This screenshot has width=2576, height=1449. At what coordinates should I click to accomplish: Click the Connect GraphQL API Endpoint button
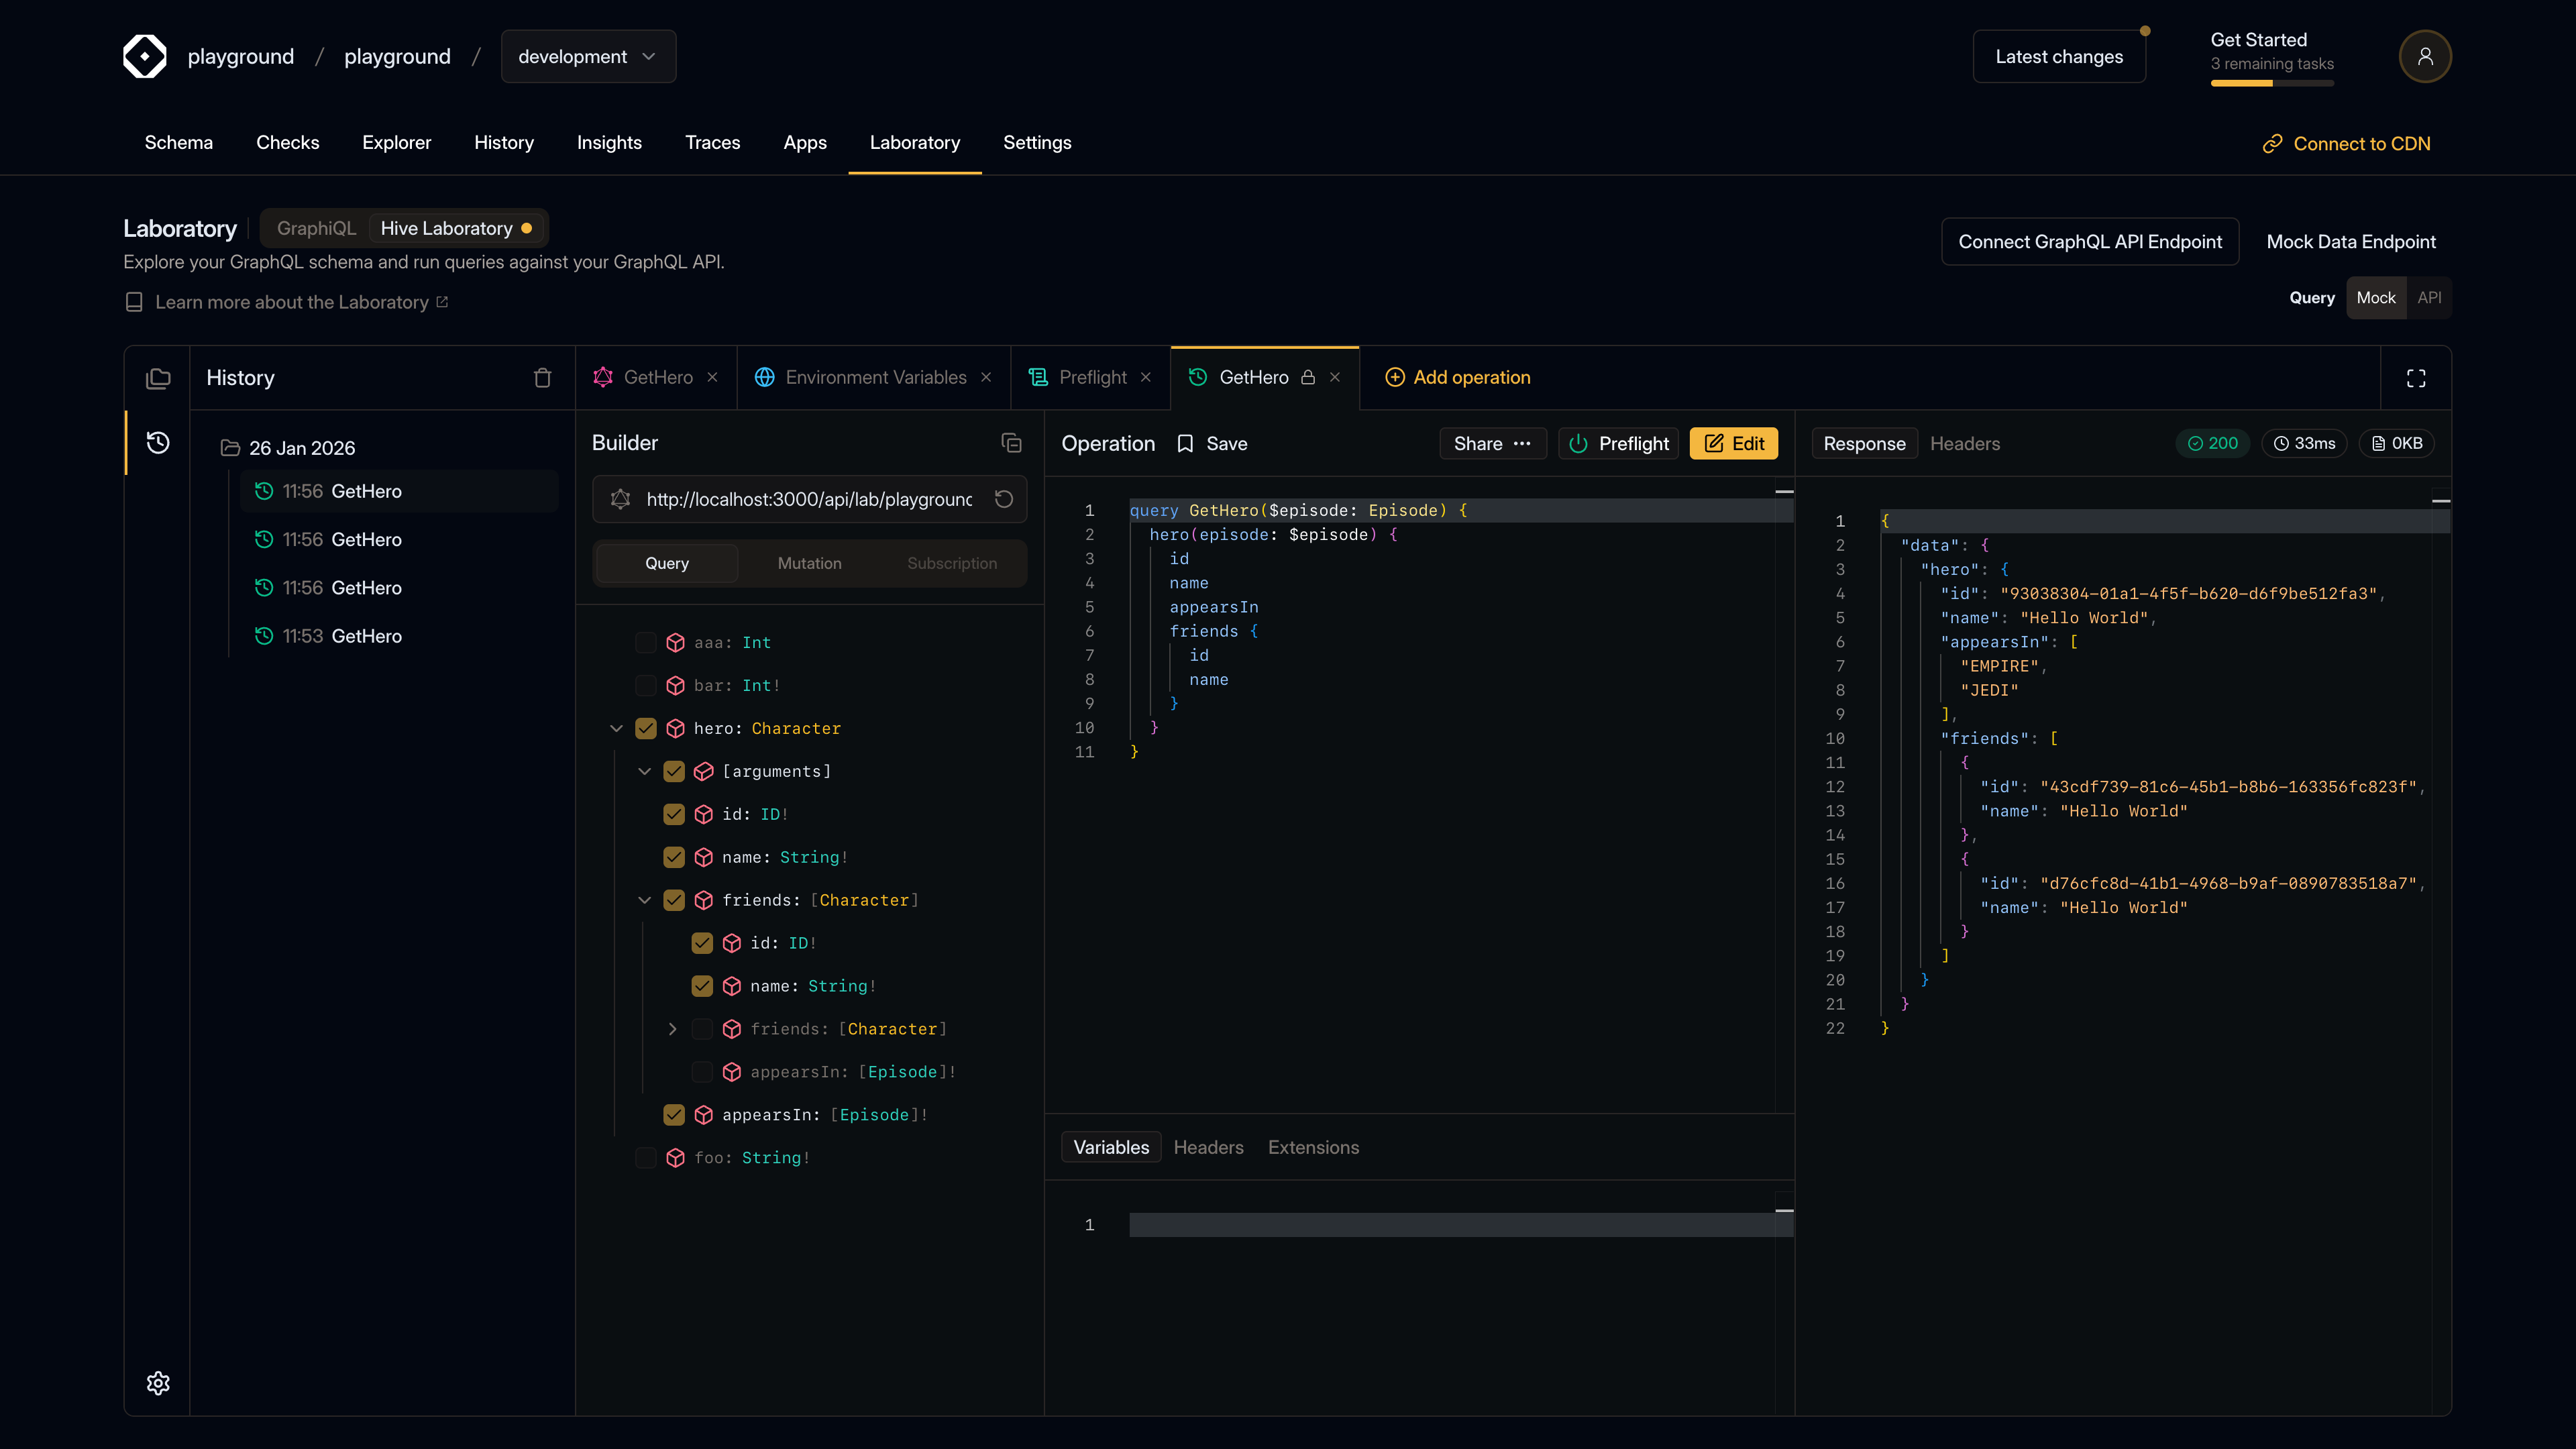(x=2089, y=242)
